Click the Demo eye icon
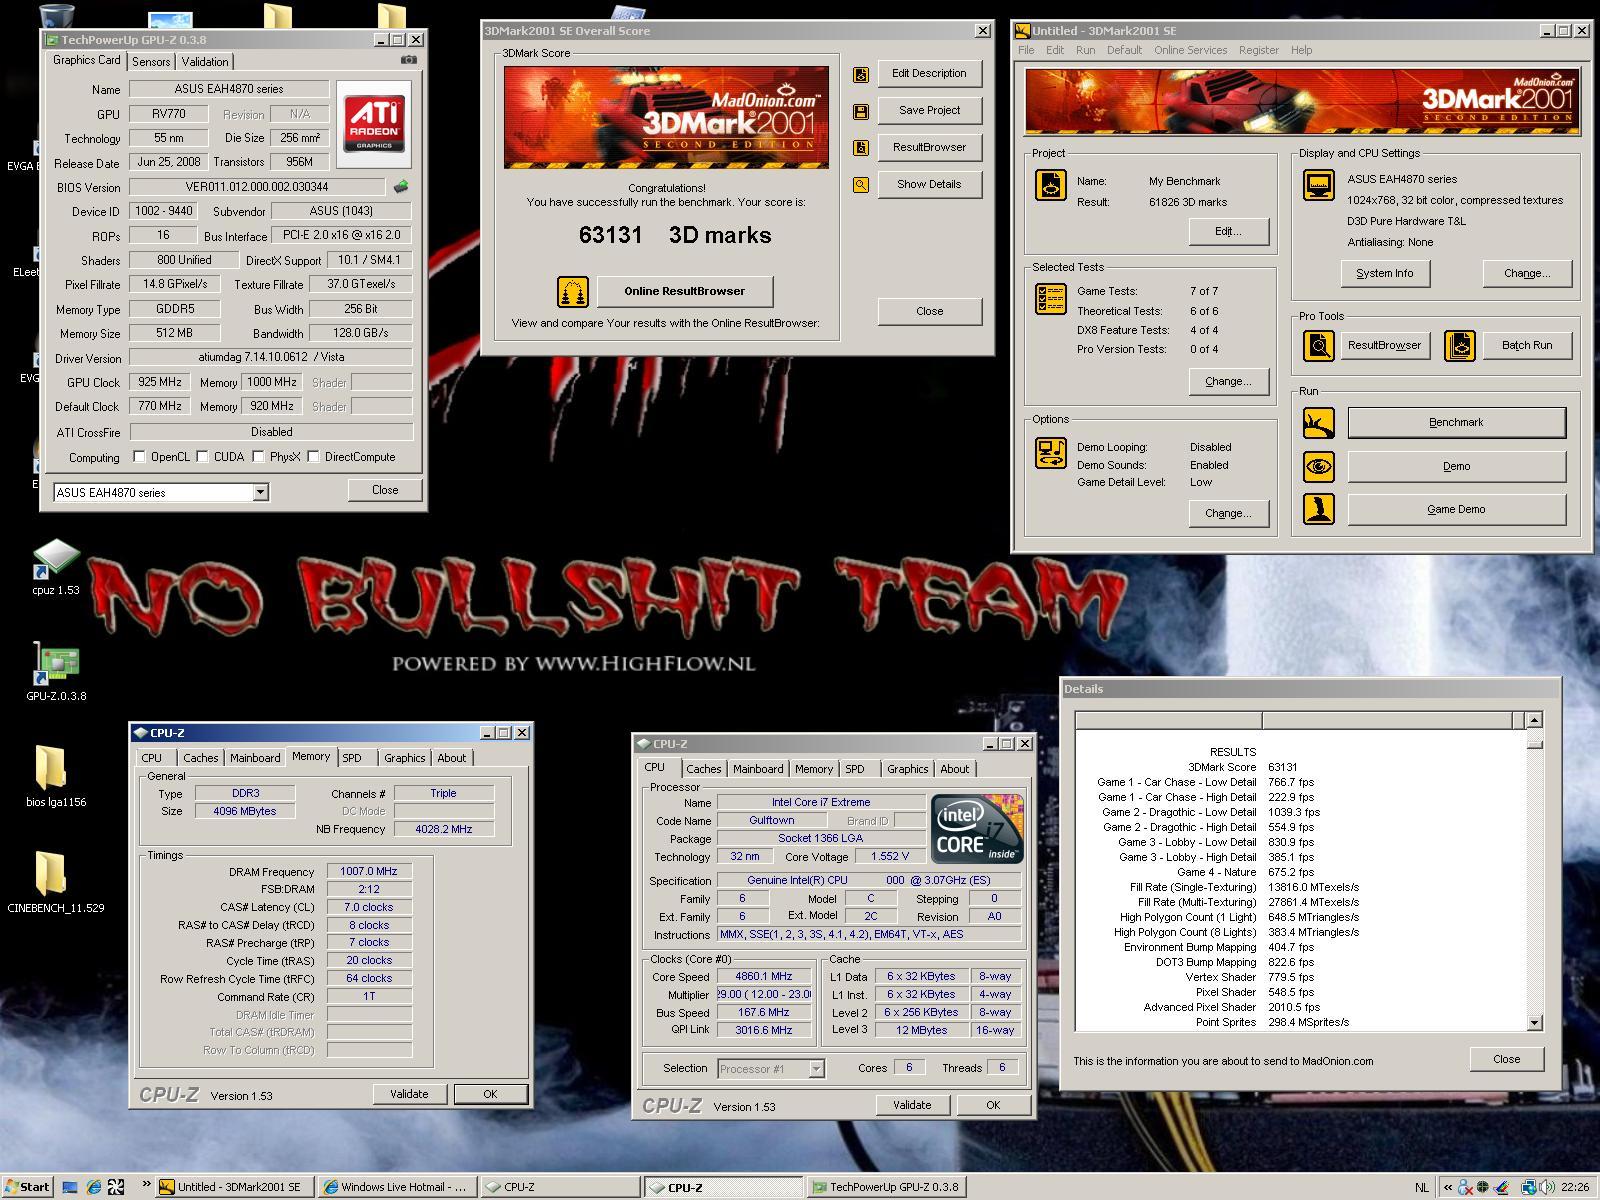The width and height of the screenshot is (1600, 1200). tap(1319, 466)
